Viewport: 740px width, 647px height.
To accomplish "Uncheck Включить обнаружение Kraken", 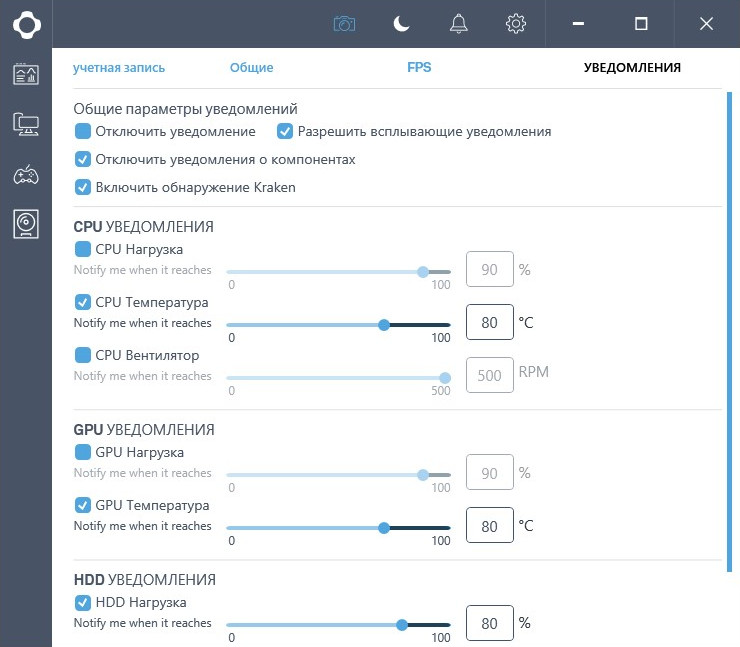I will (83, 187).
